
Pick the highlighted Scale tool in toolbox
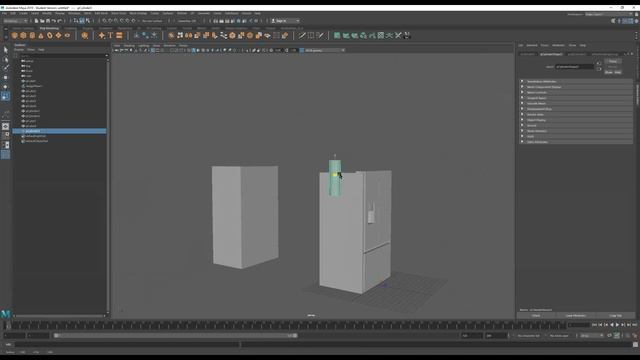coord(6,96)
